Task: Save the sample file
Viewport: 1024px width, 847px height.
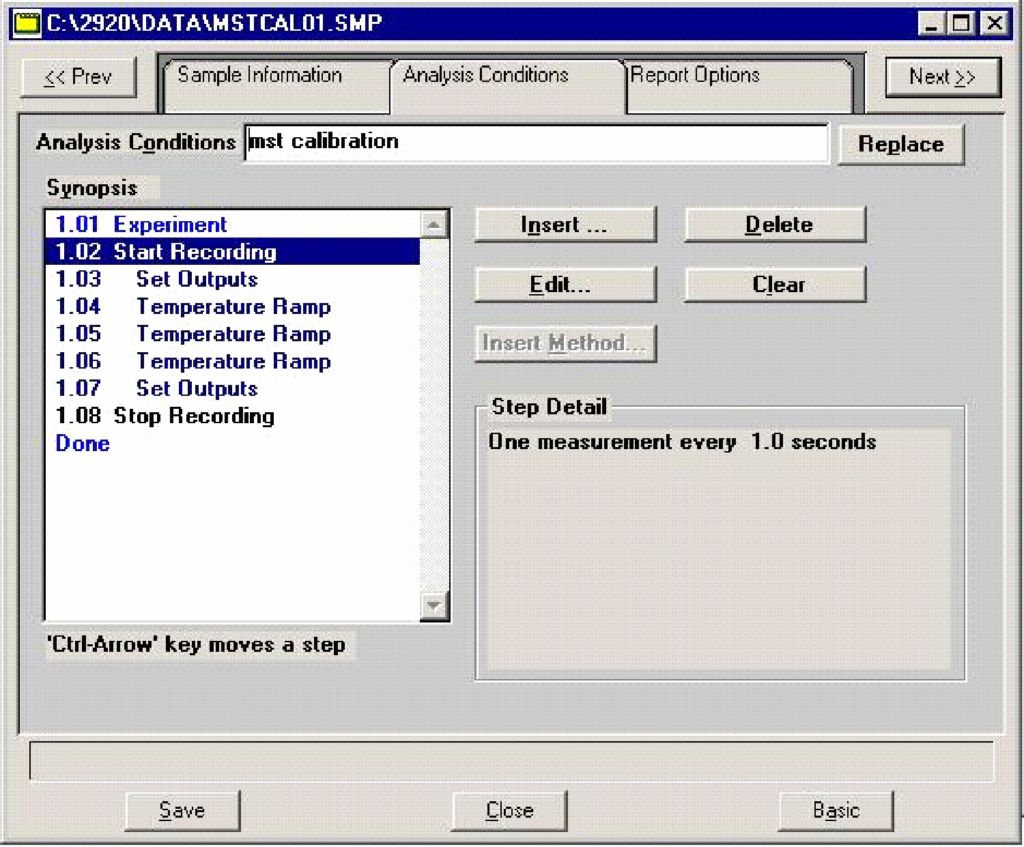Action: coord(182,811)
